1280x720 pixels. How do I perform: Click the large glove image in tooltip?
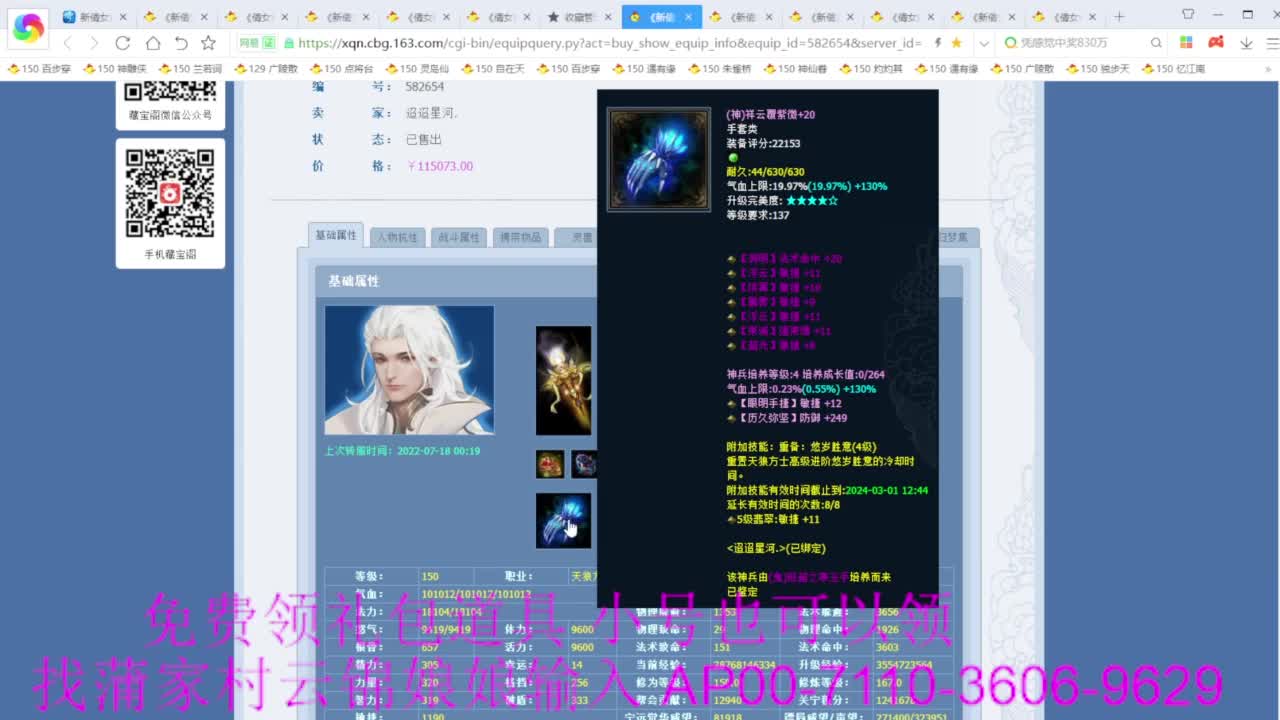(x=659, y=159)
